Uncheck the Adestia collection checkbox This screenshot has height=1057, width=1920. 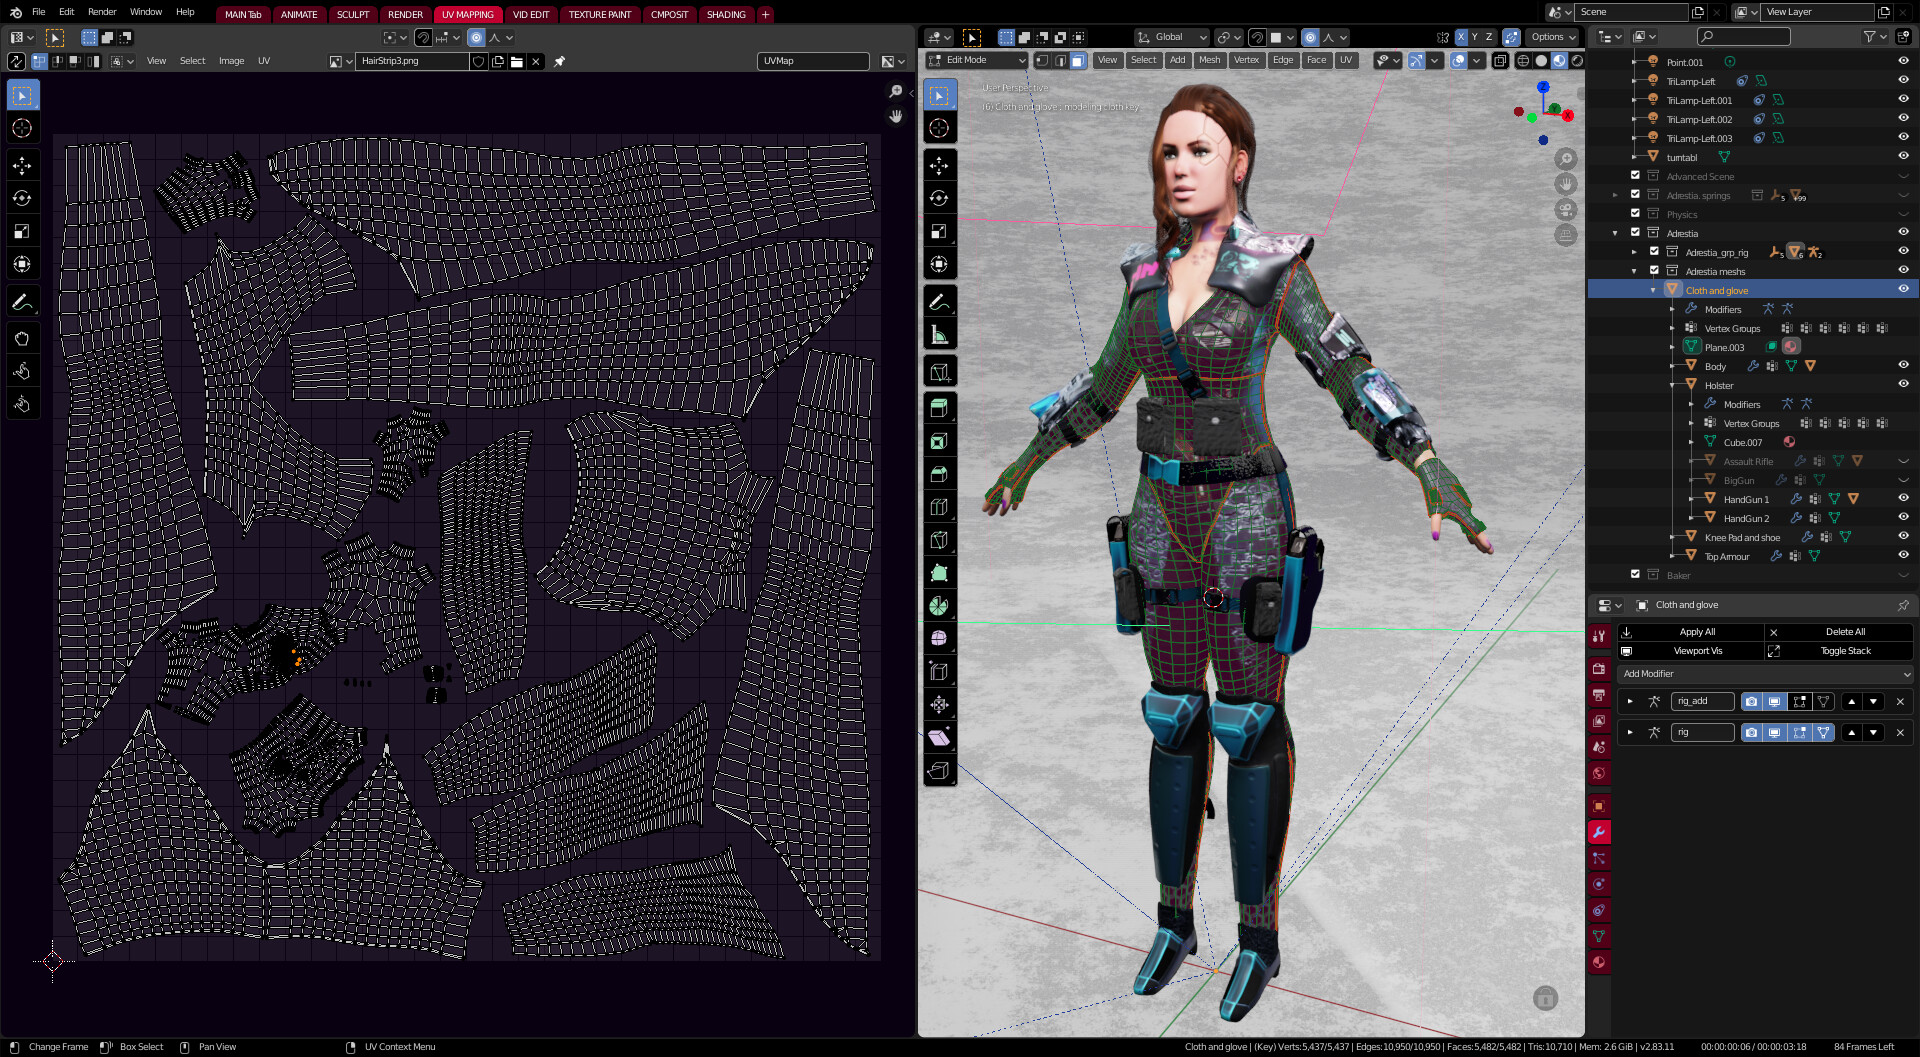point(1635,232)
